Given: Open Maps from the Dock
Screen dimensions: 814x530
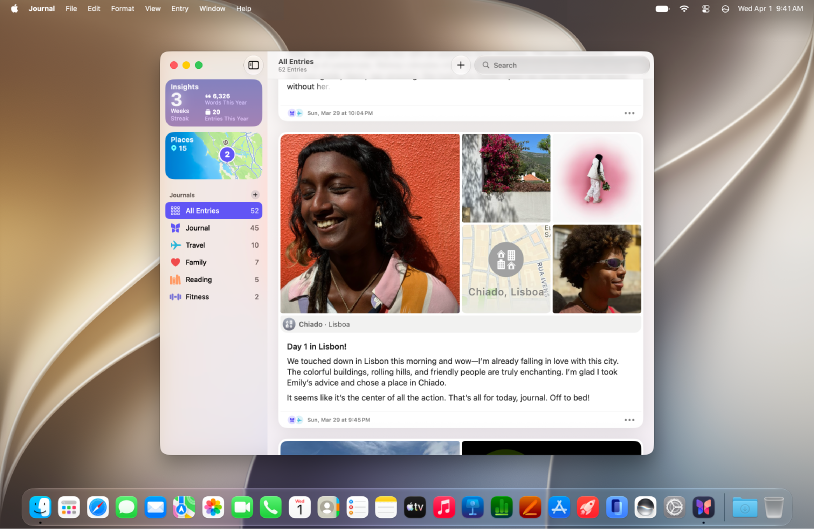Looking at the screenshot, I should [184, 507].
